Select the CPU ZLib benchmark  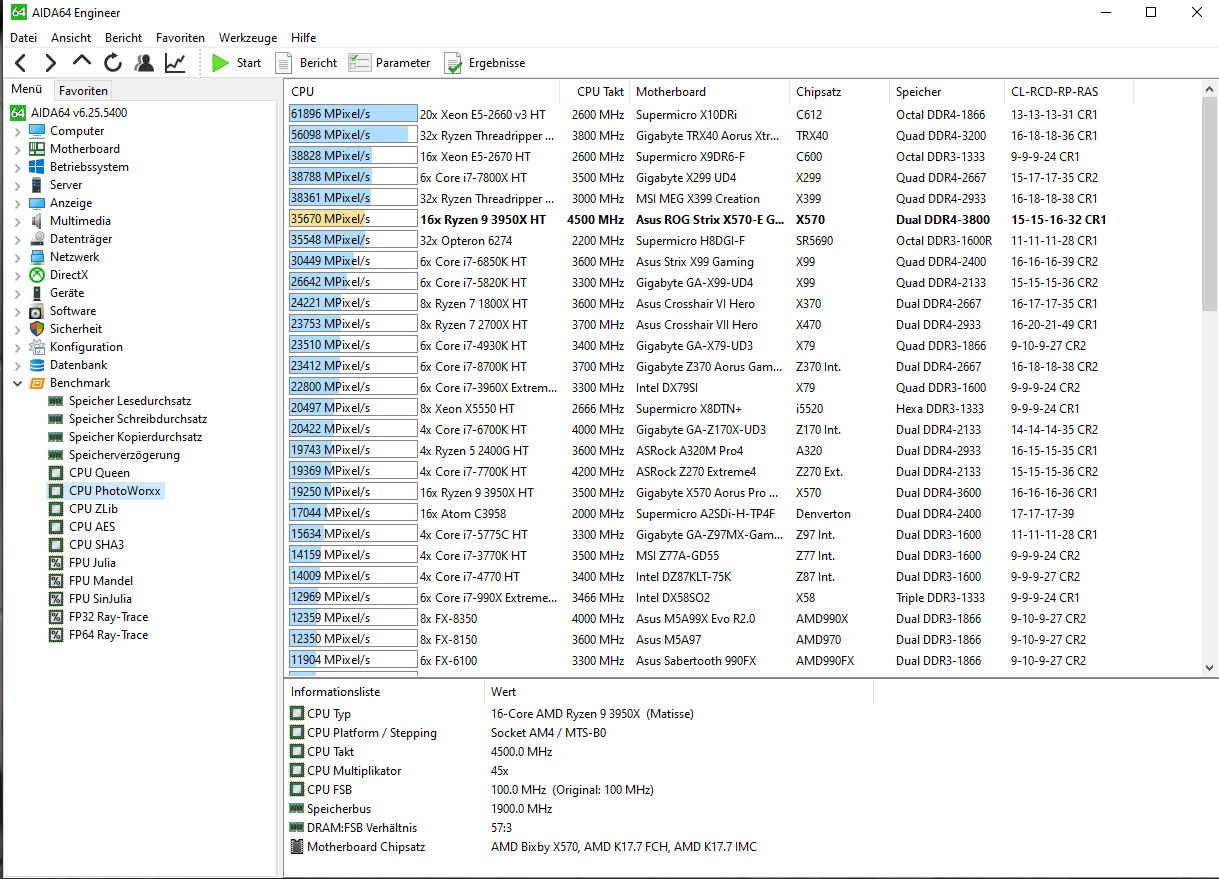click(x=93, y=509)
